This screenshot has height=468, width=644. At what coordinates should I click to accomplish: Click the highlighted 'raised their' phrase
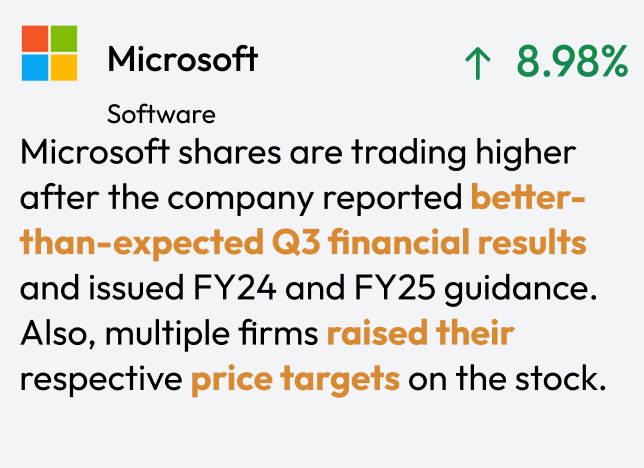coord(420,334)
